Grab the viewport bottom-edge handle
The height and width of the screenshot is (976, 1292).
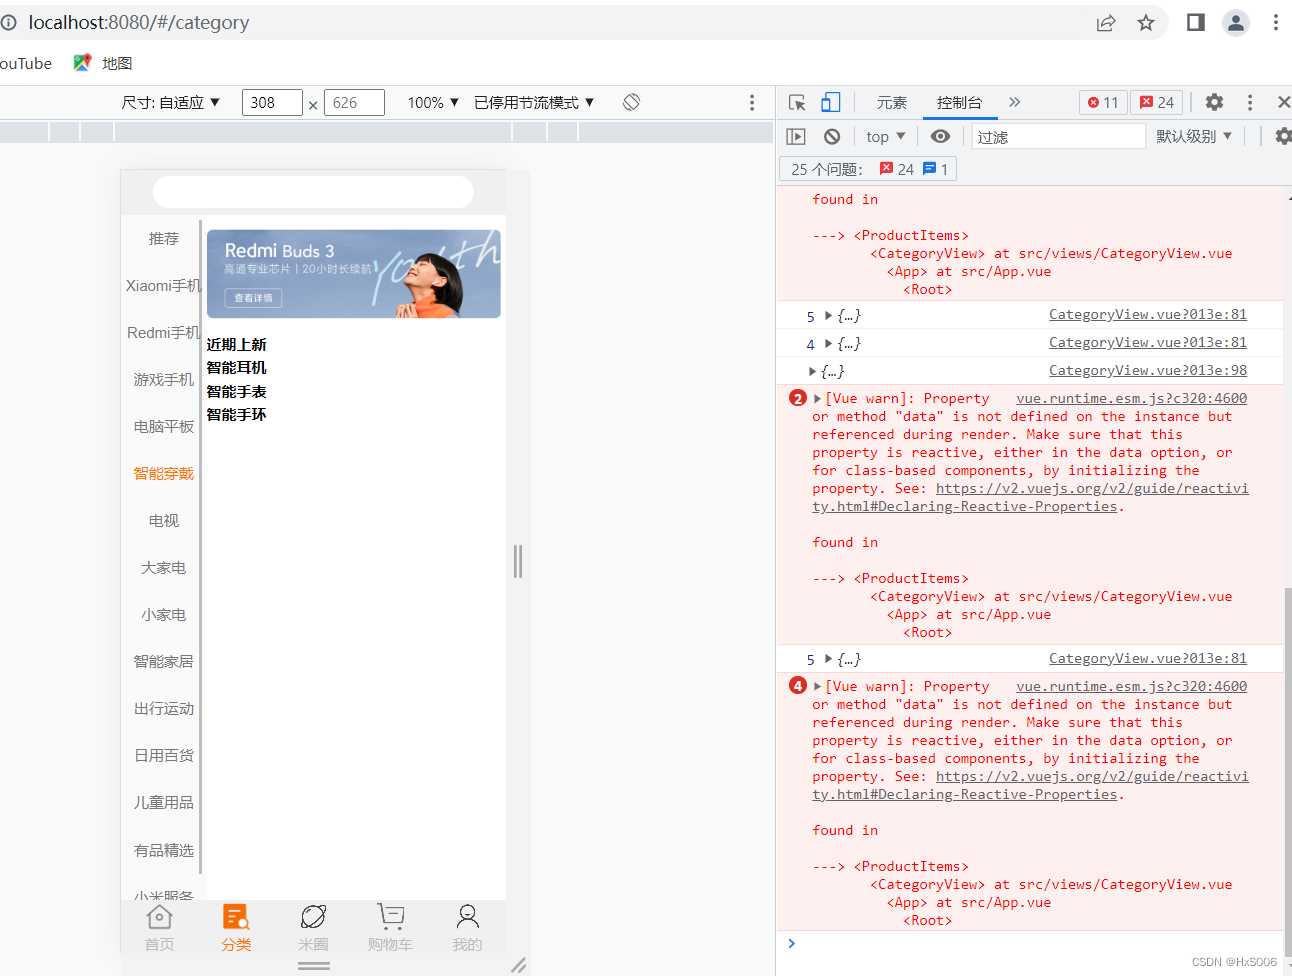314,966
